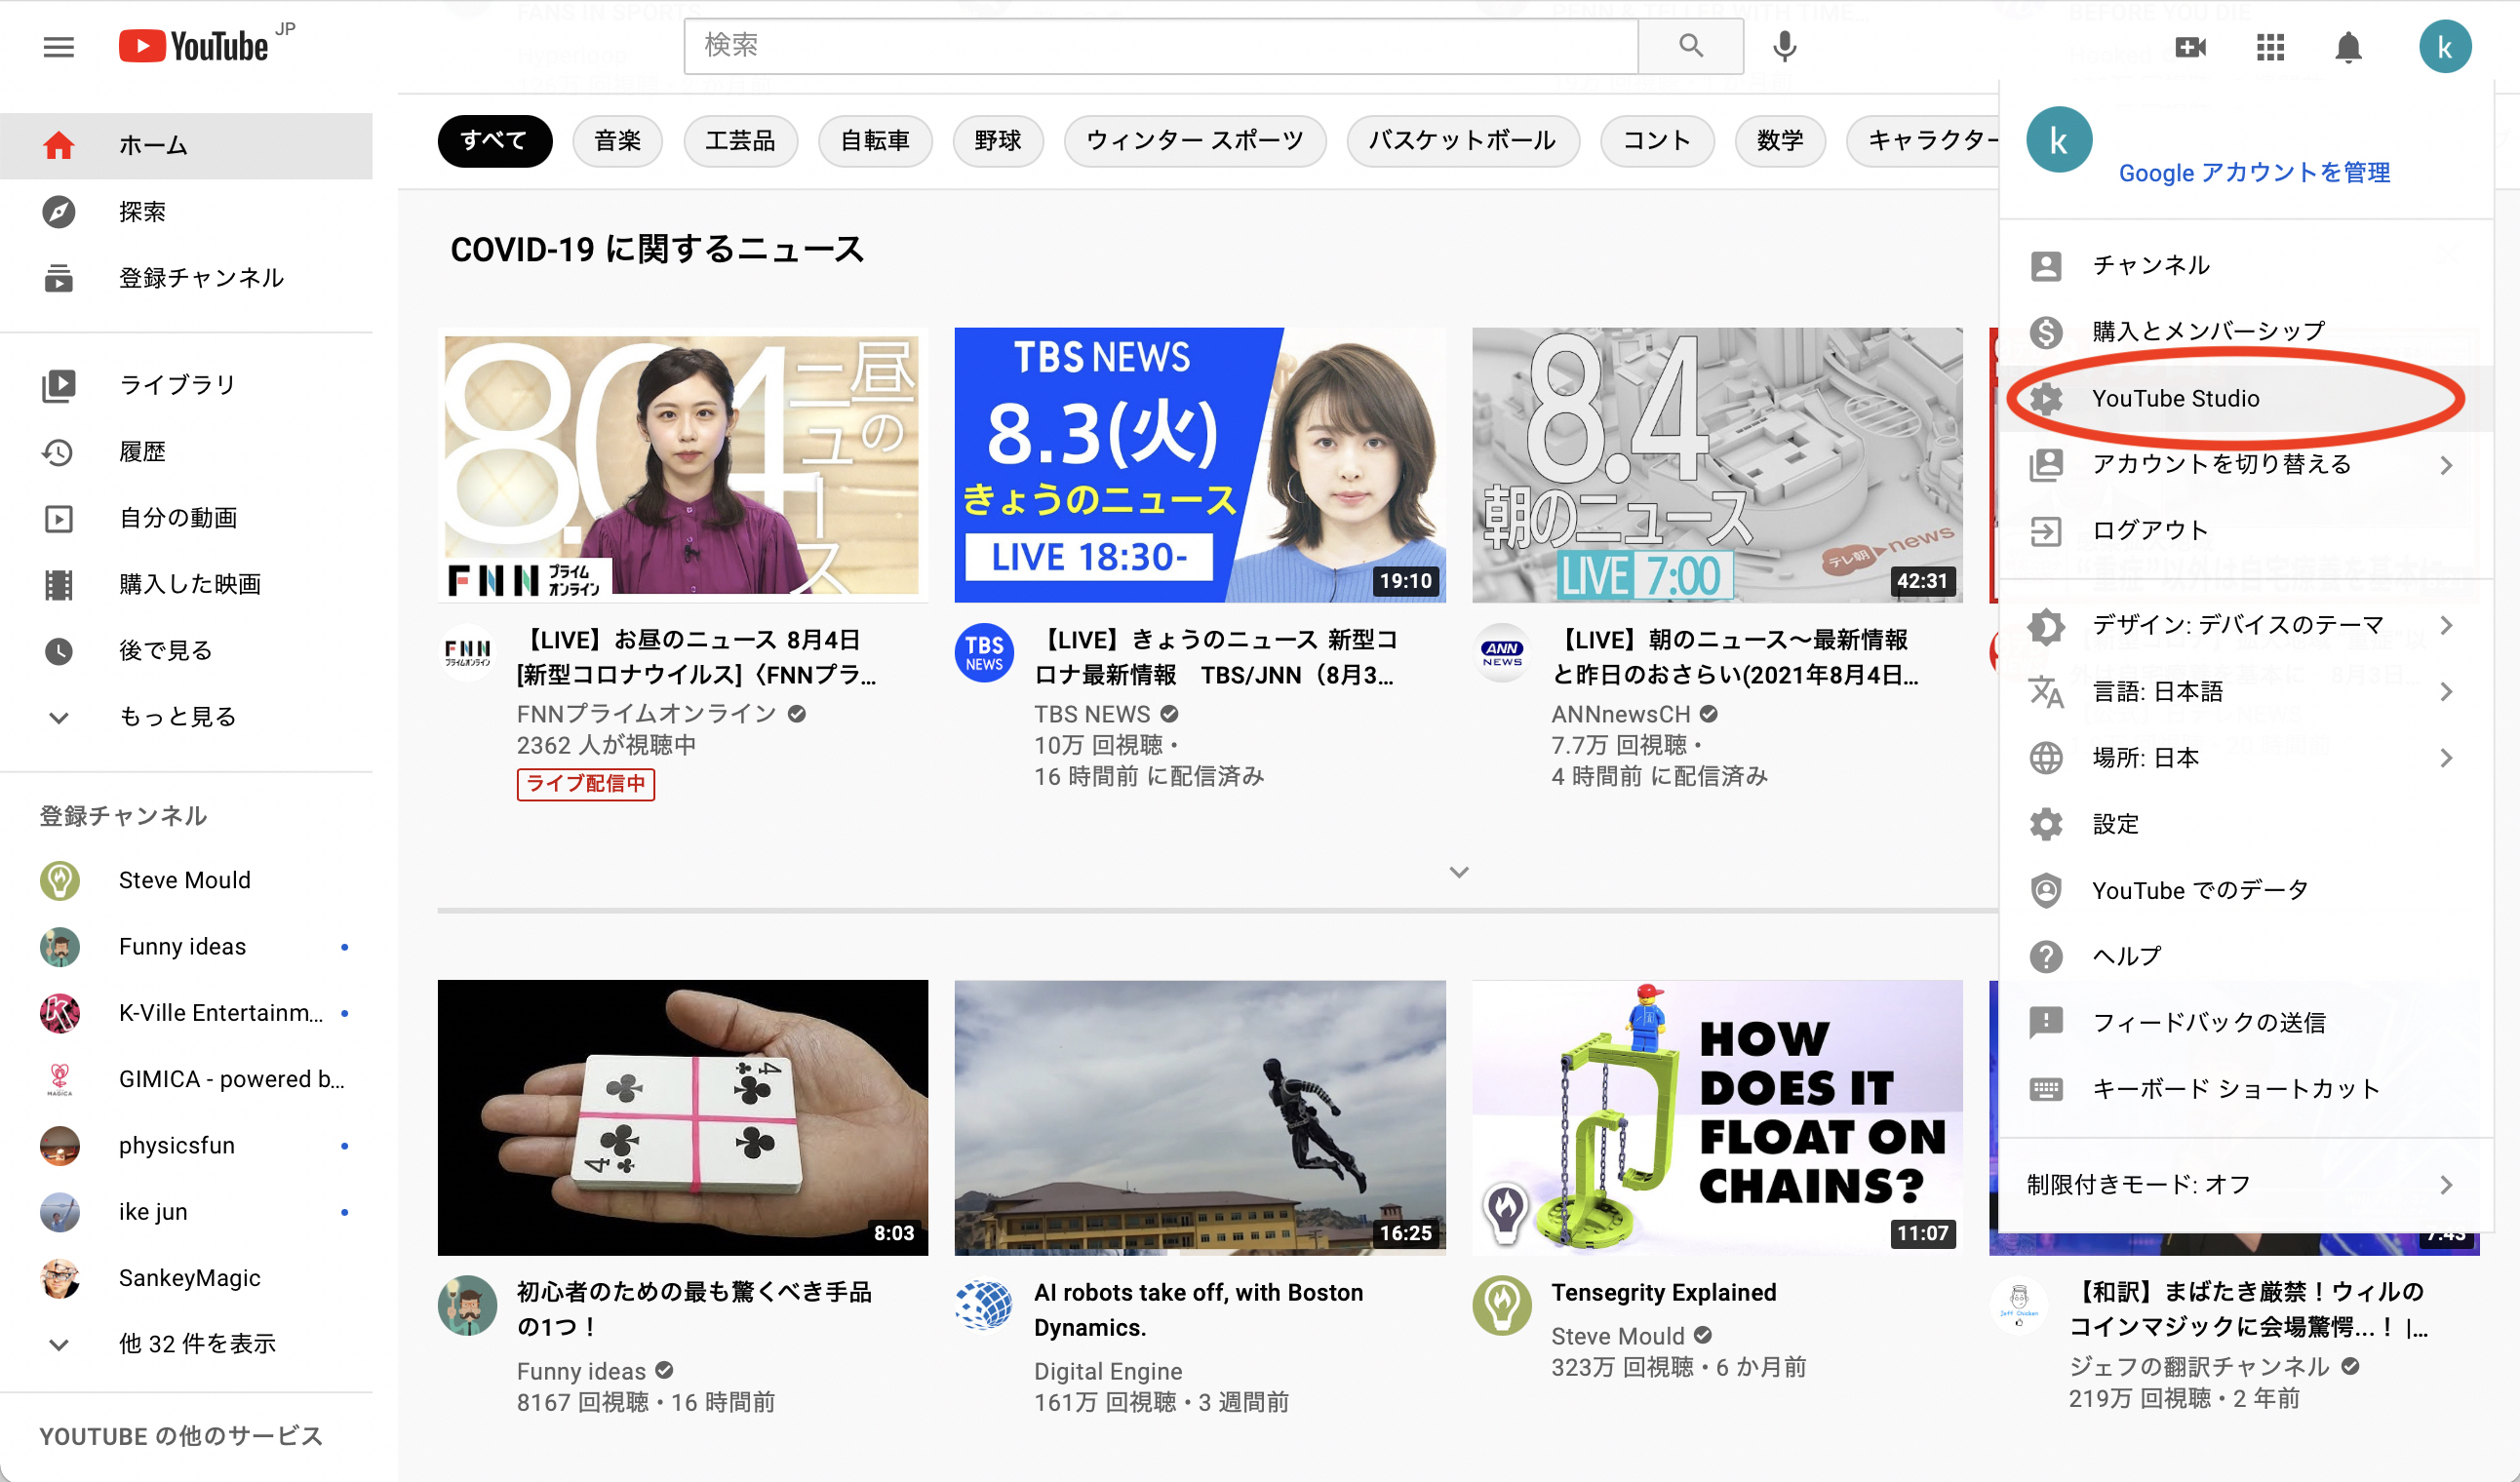2520x1482 pixels.
Task: Select the 音楽 category chip
Action: click(617, 141)
